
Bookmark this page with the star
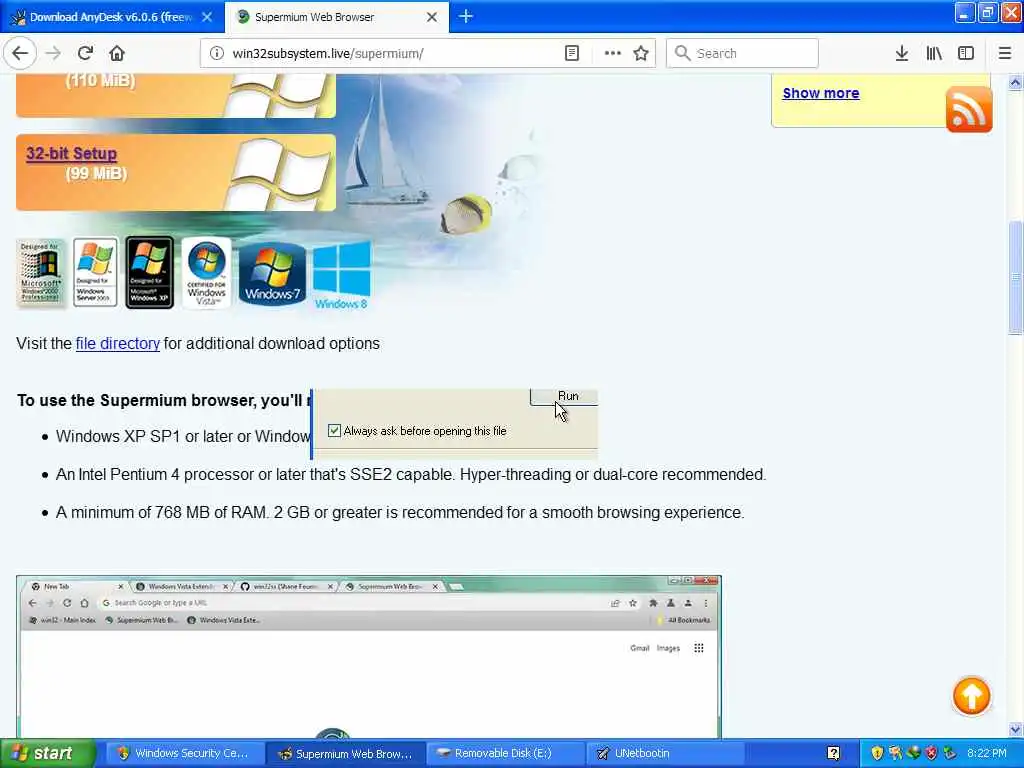pyautogui.click(x=641, y=53)
